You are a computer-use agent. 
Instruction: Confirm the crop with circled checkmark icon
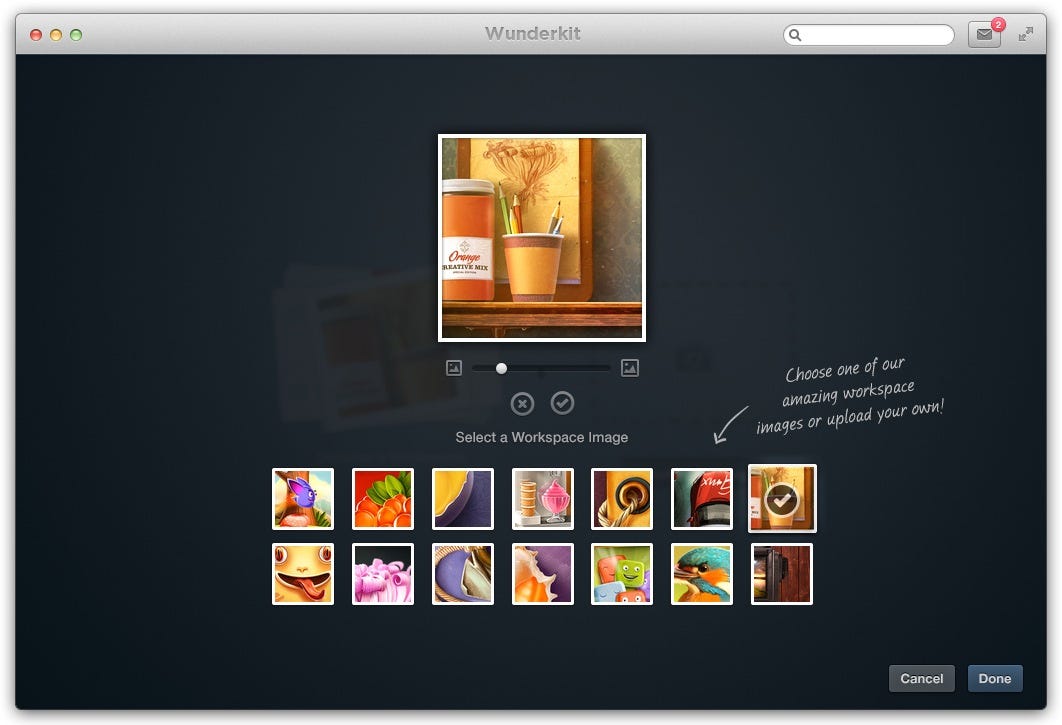point(562,403)
